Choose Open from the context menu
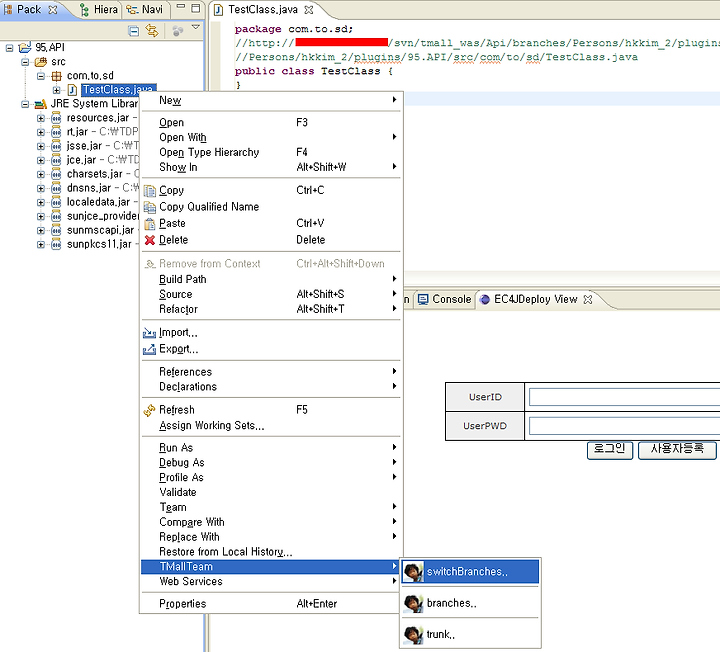This screenshot has height=652, width=720. point(271,123)
